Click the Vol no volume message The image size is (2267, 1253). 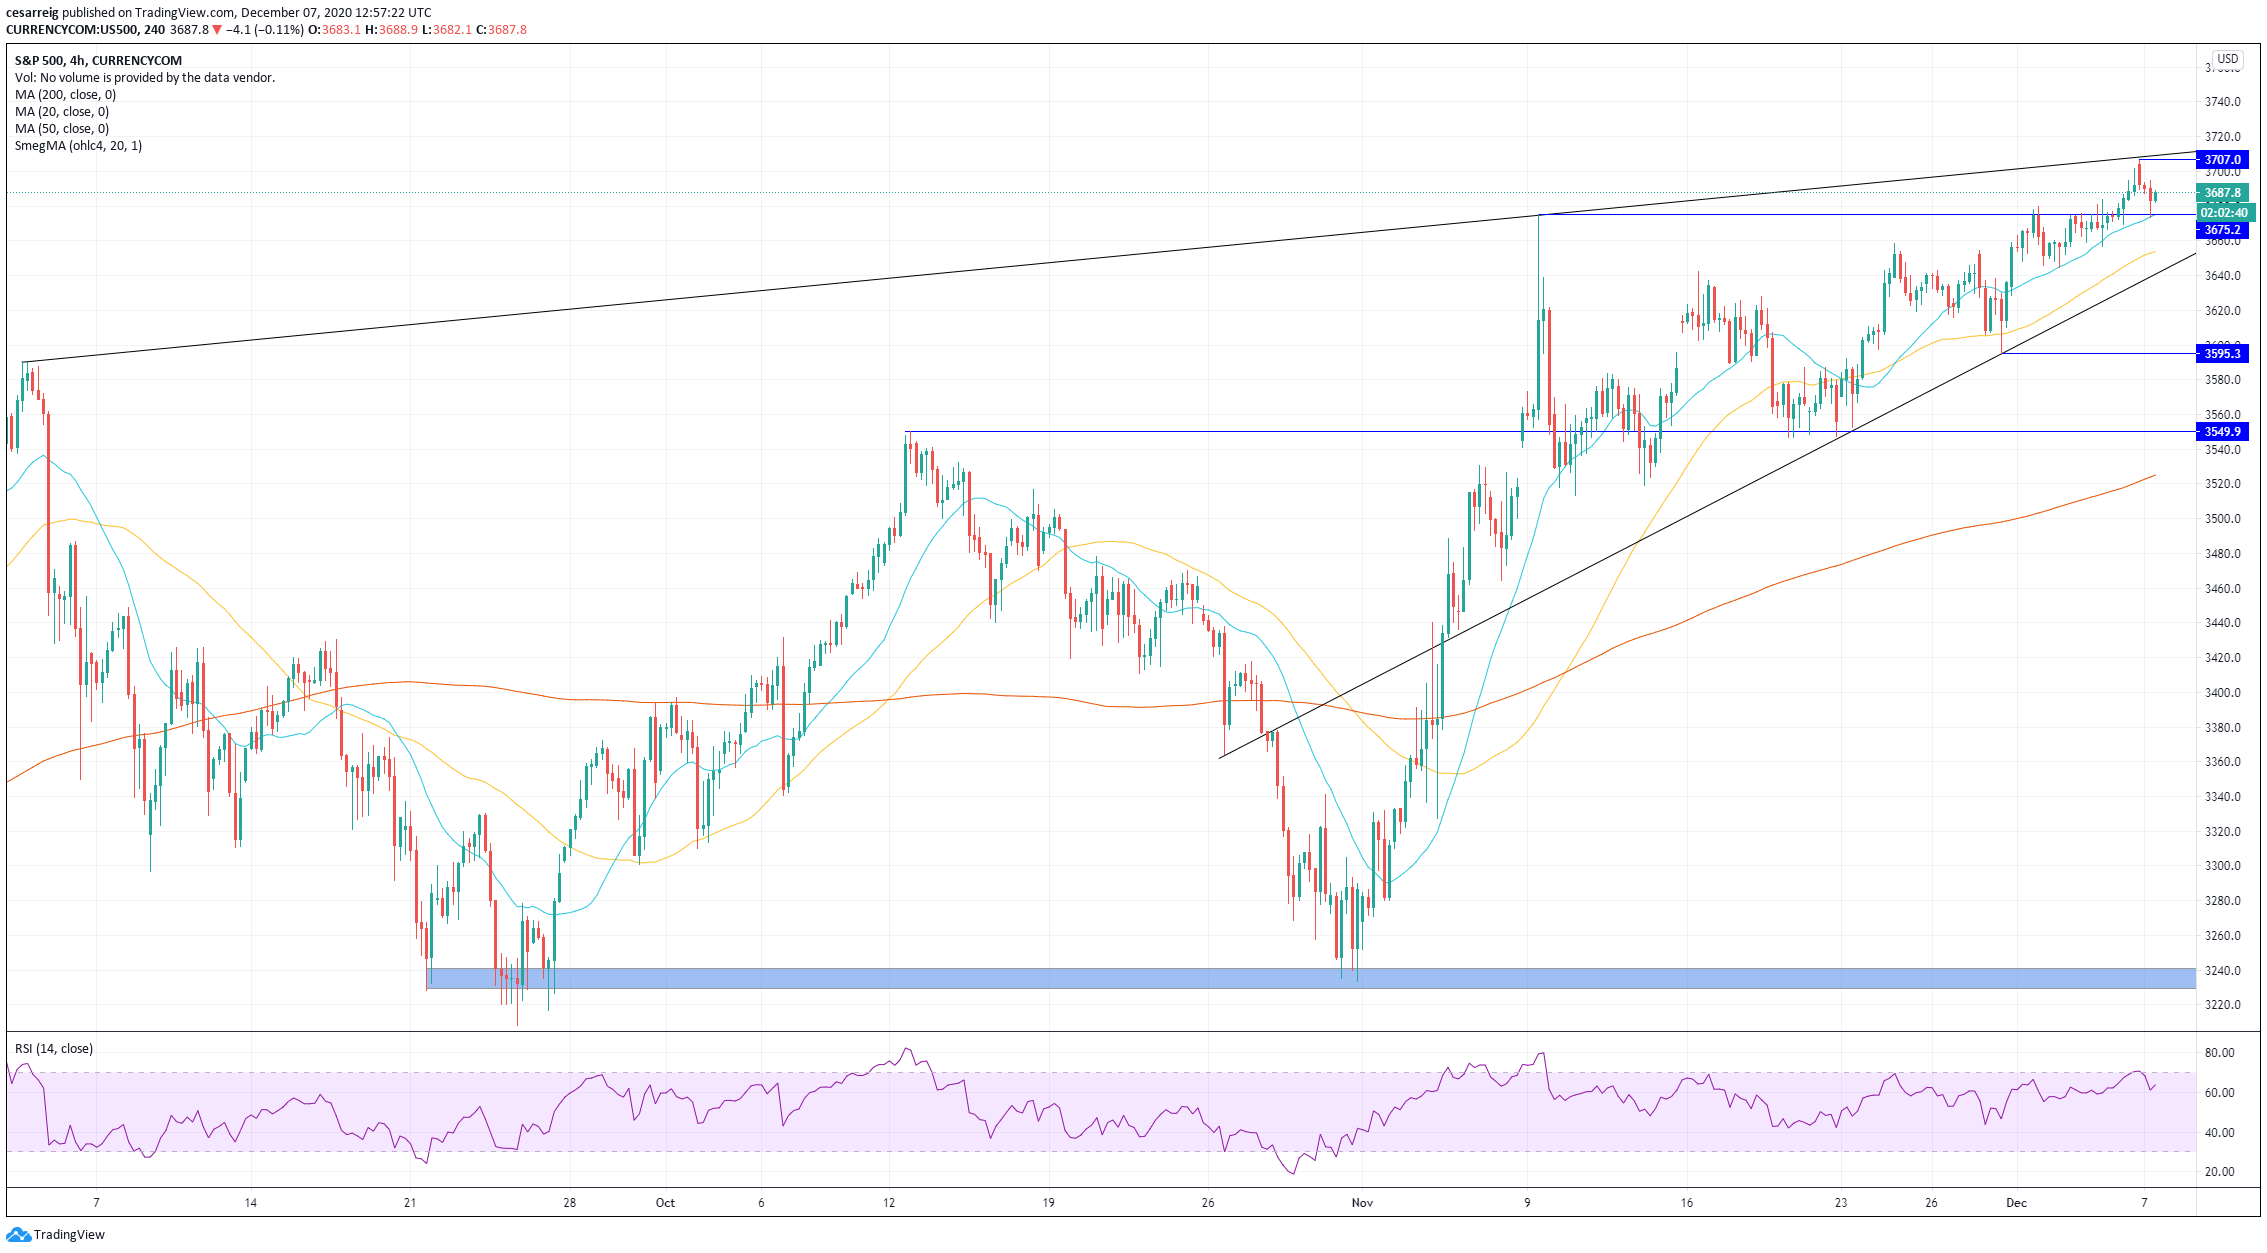(x=145, y=78)
